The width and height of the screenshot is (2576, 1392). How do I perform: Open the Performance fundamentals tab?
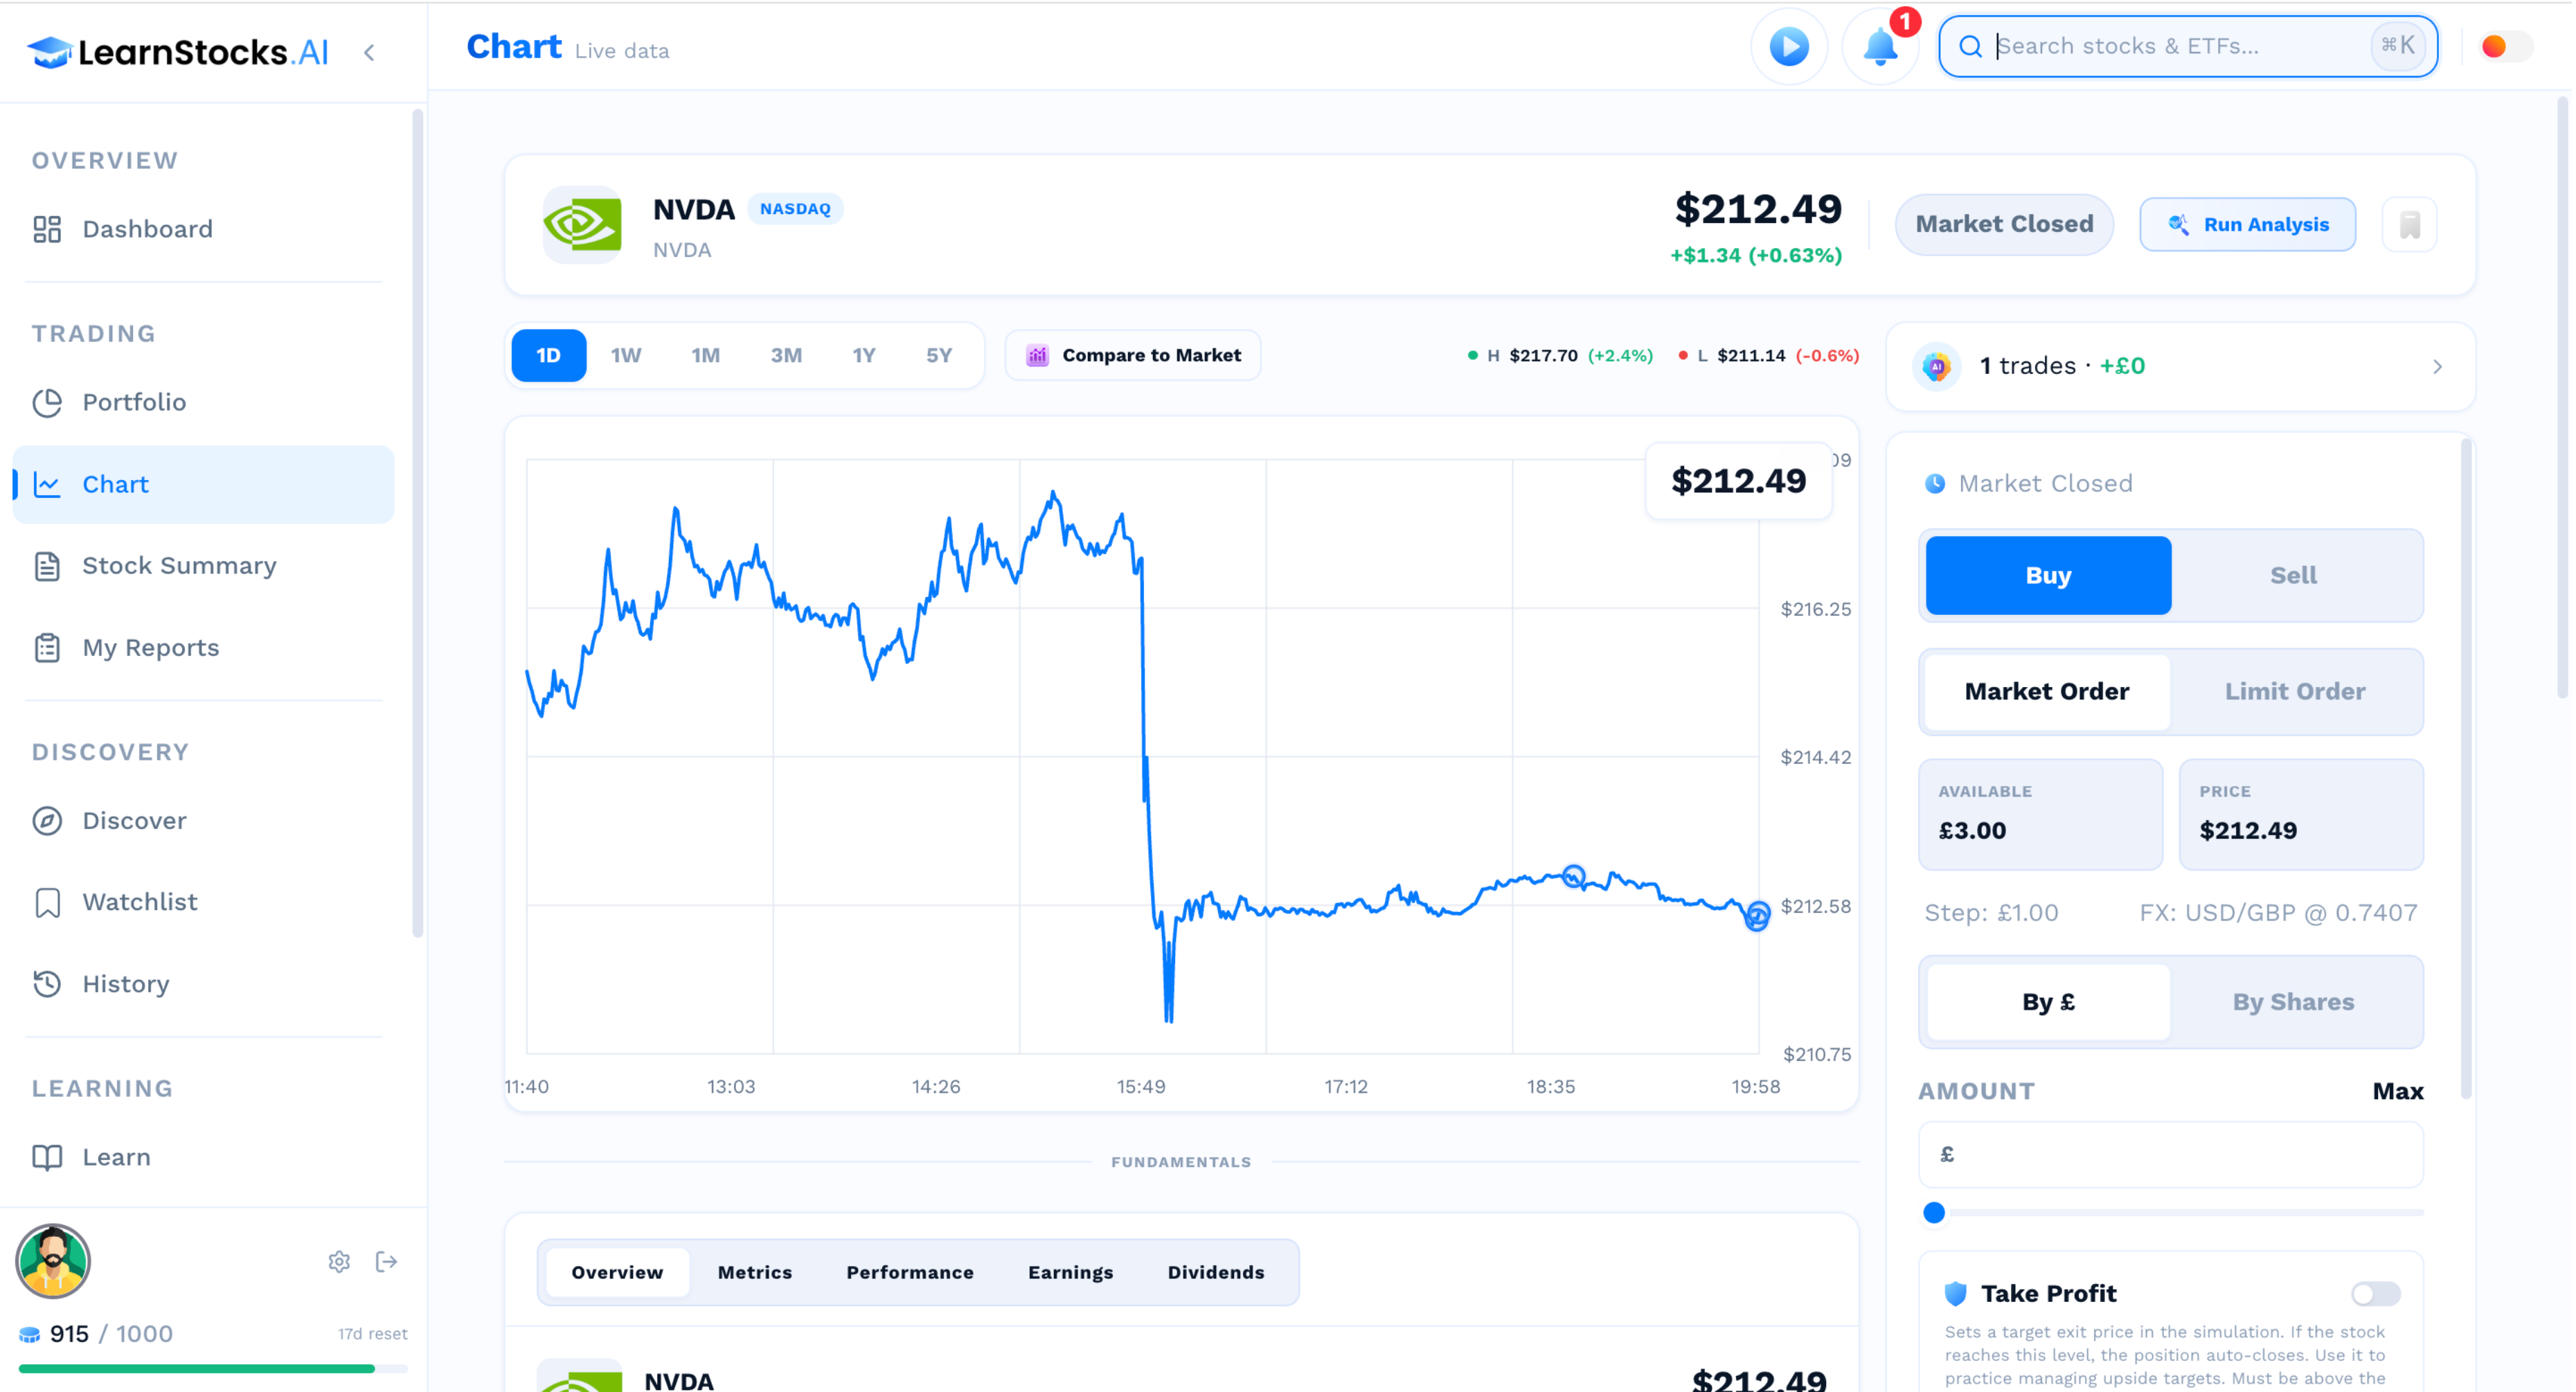pos(909,1272)
